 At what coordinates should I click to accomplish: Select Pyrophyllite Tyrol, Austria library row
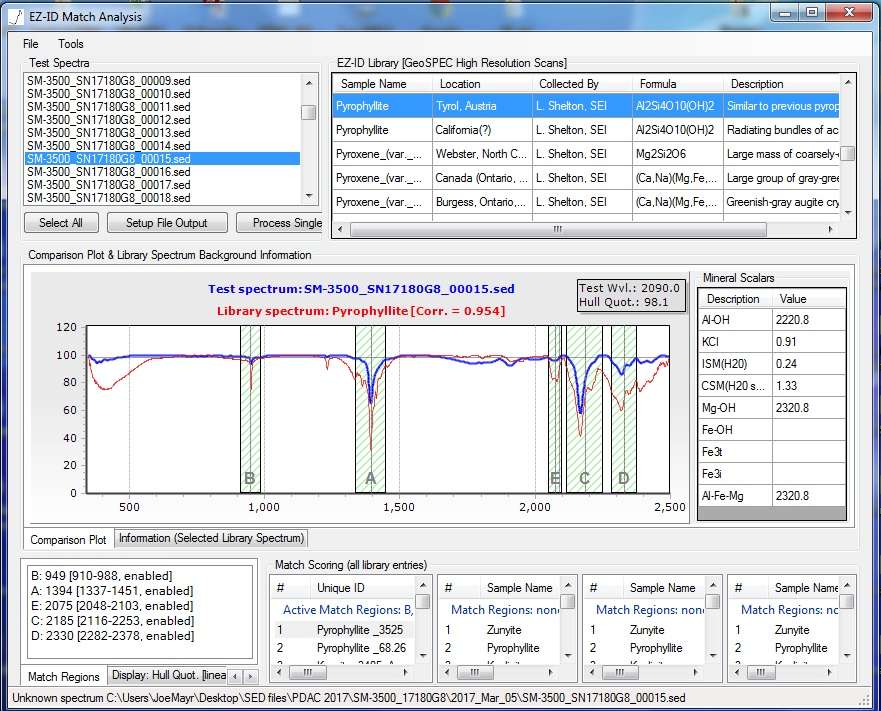click(x=585, y=106)
